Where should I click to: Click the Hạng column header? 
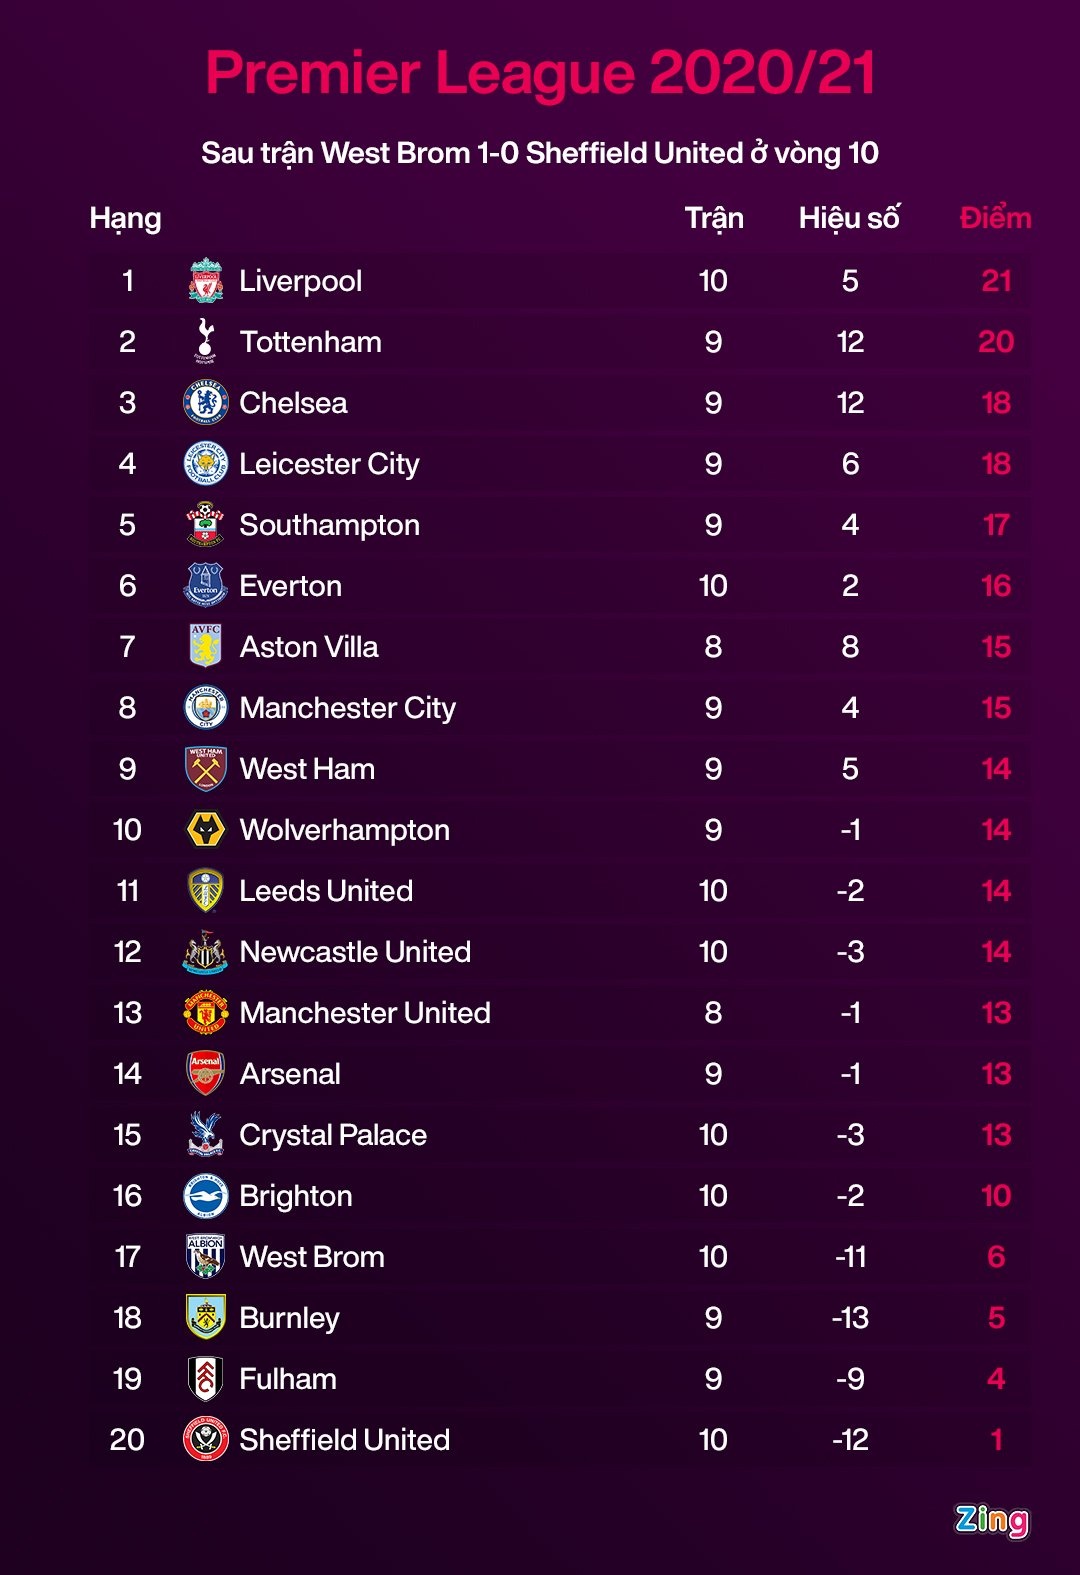coord(125,219)
